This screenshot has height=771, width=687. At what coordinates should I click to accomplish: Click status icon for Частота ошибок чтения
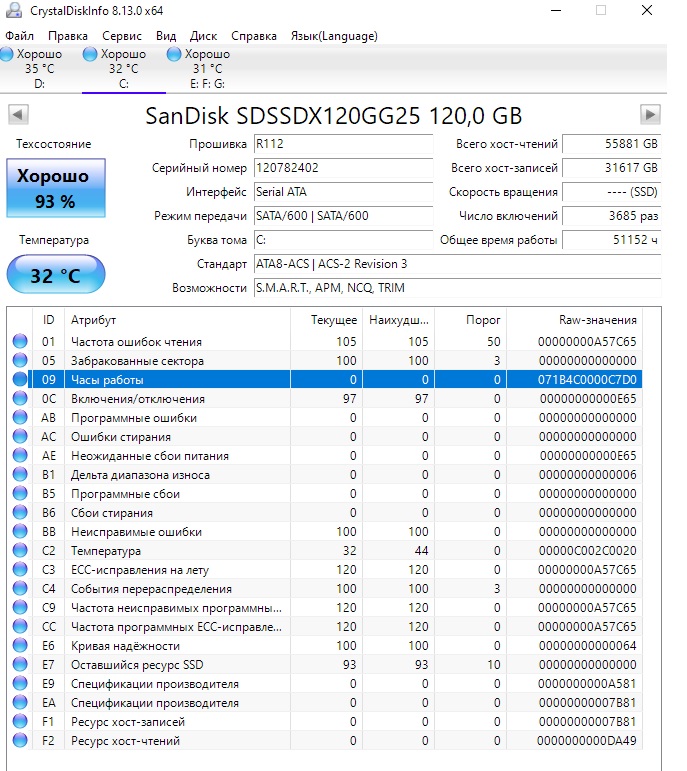20,341
